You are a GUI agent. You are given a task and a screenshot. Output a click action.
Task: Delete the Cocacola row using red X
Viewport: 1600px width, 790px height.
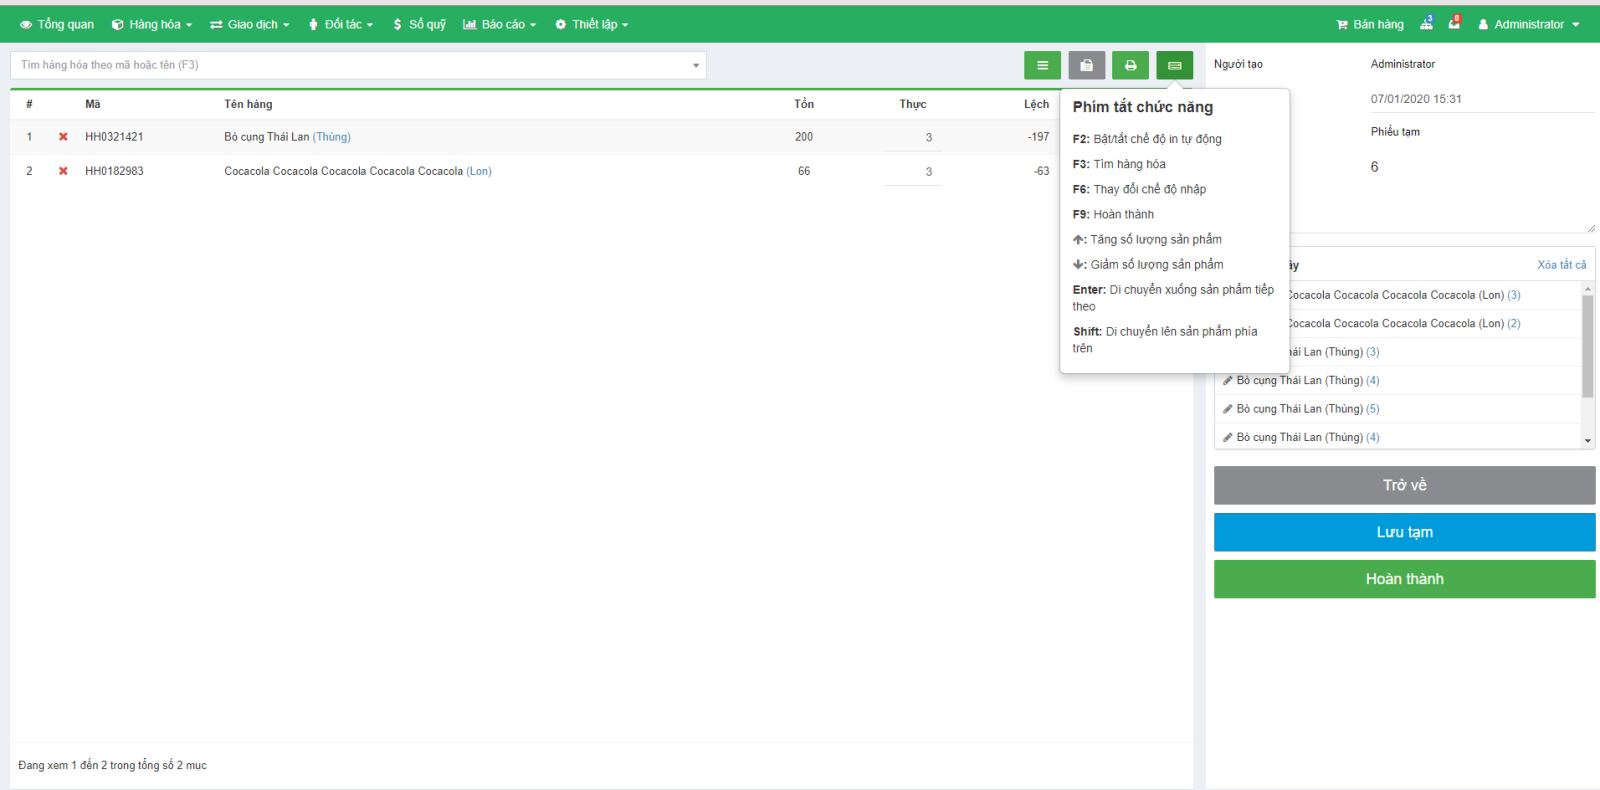click(63, 171)
